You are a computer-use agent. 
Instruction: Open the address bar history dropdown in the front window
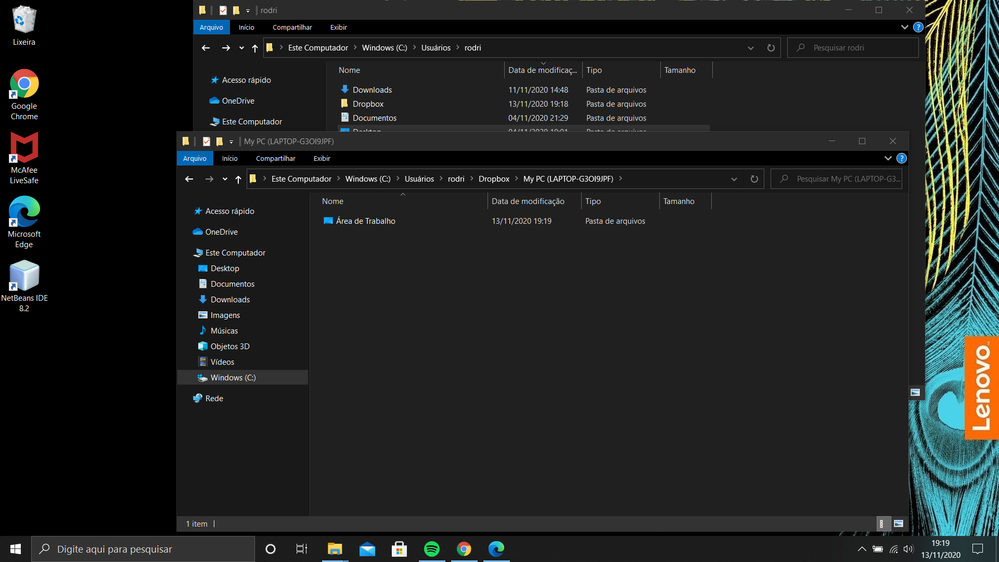[734, 179]
